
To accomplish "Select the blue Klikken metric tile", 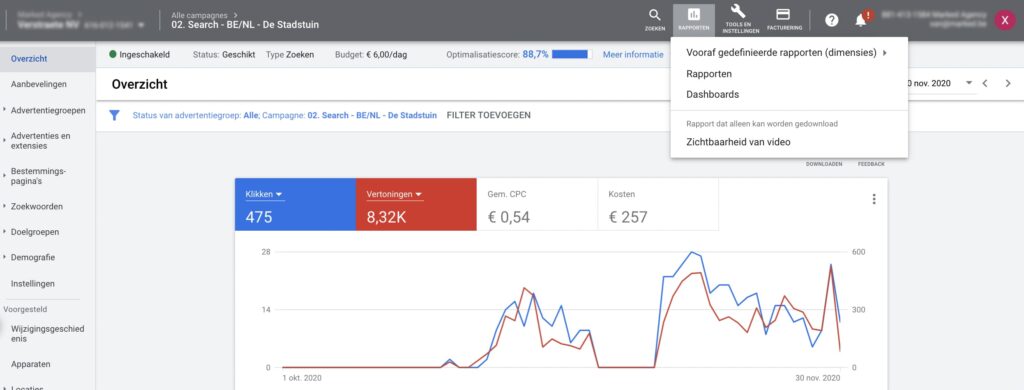I will 295,205.
